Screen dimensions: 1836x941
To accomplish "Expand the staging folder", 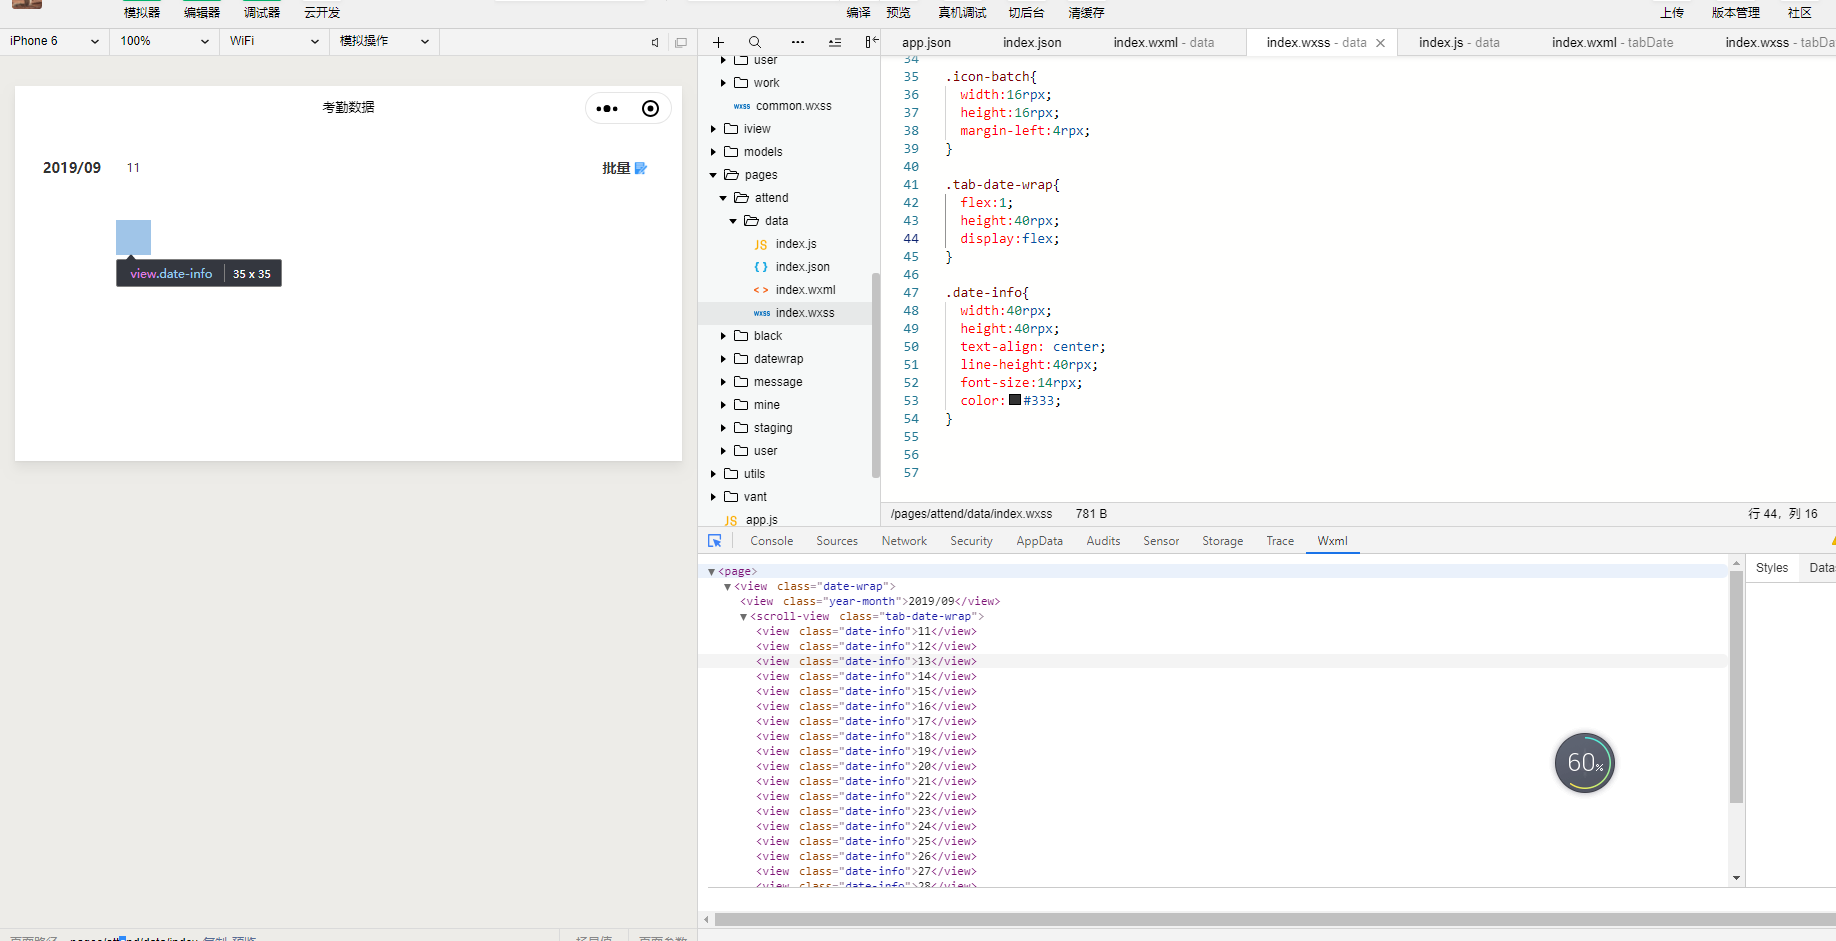I will click(x=723, y=428).
